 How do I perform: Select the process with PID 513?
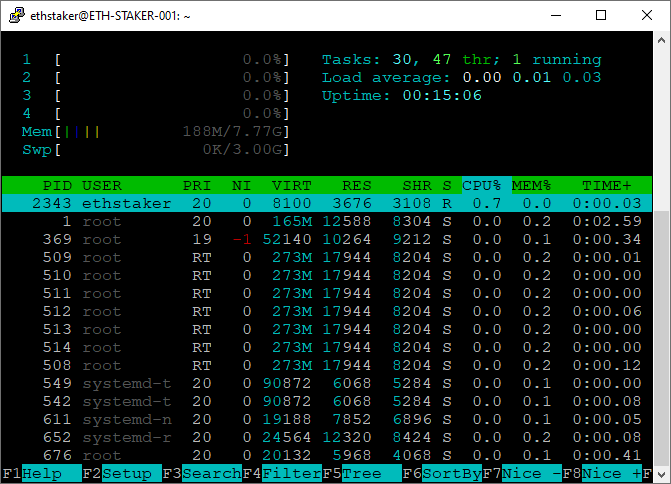tap(327, 329)
